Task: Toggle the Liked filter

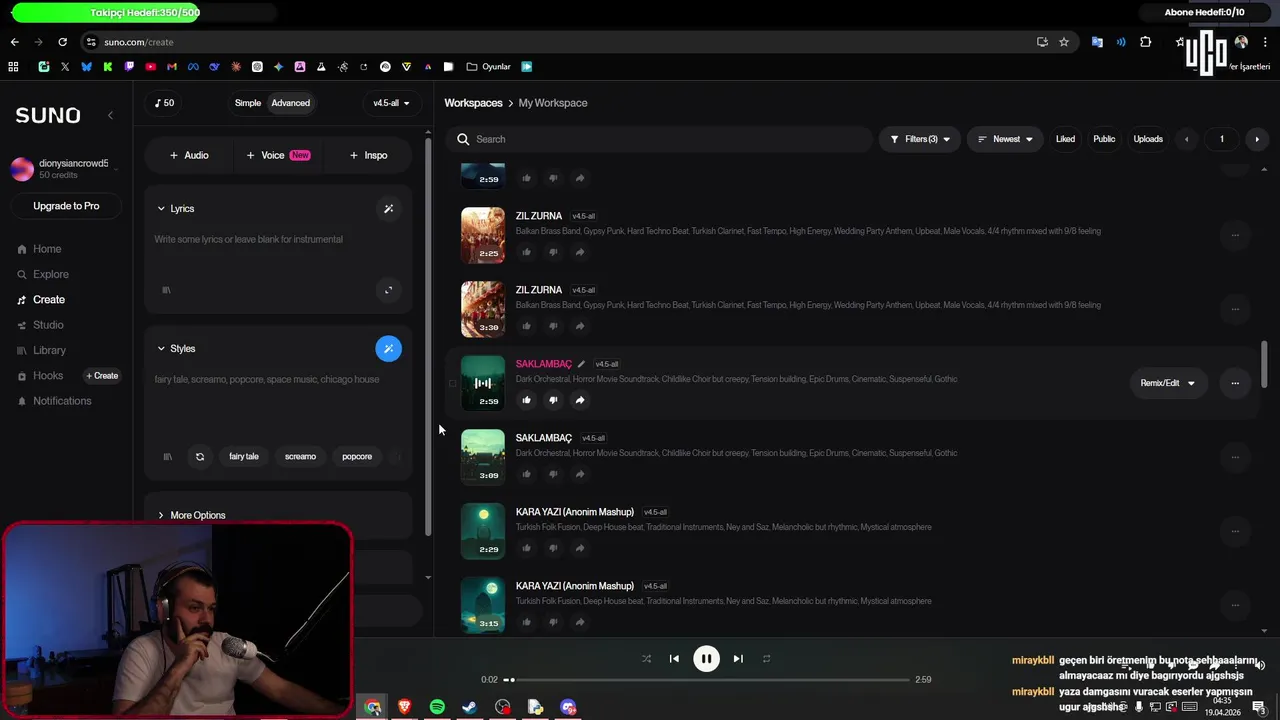Action: pos(1065,139)
